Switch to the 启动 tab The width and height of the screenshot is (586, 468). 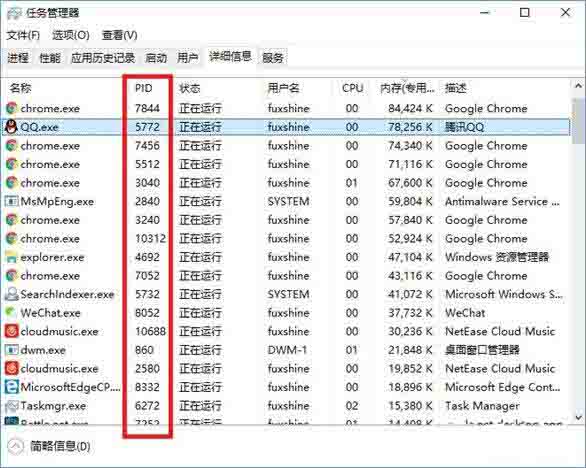coord(156,58)
